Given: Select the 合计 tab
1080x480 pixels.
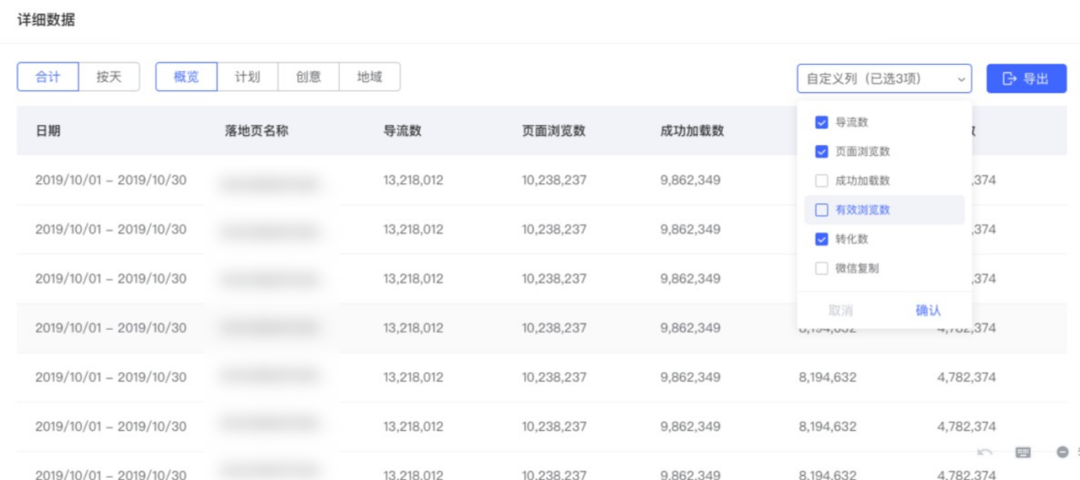Looking at the screenshot, I should [x=48, y=77].
